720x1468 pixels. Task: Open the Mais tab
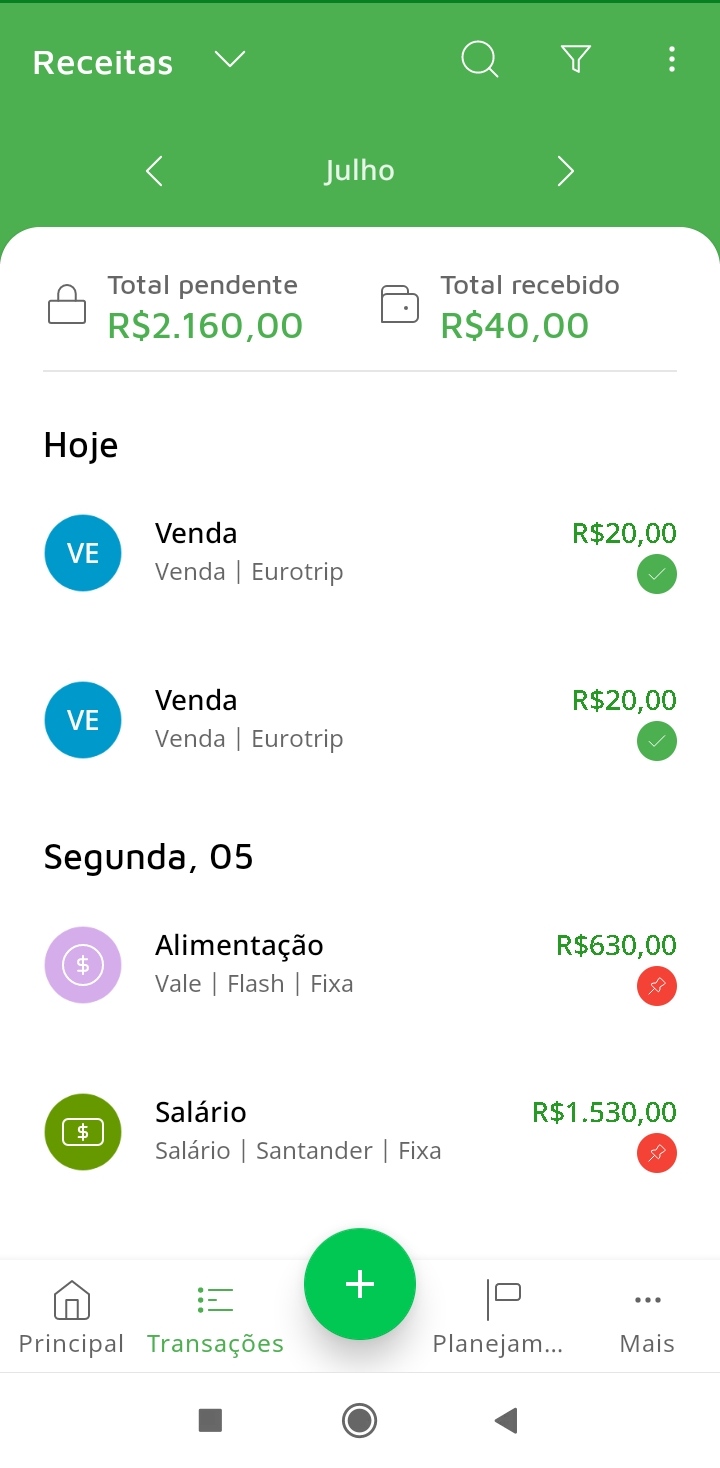[647, 1318]
